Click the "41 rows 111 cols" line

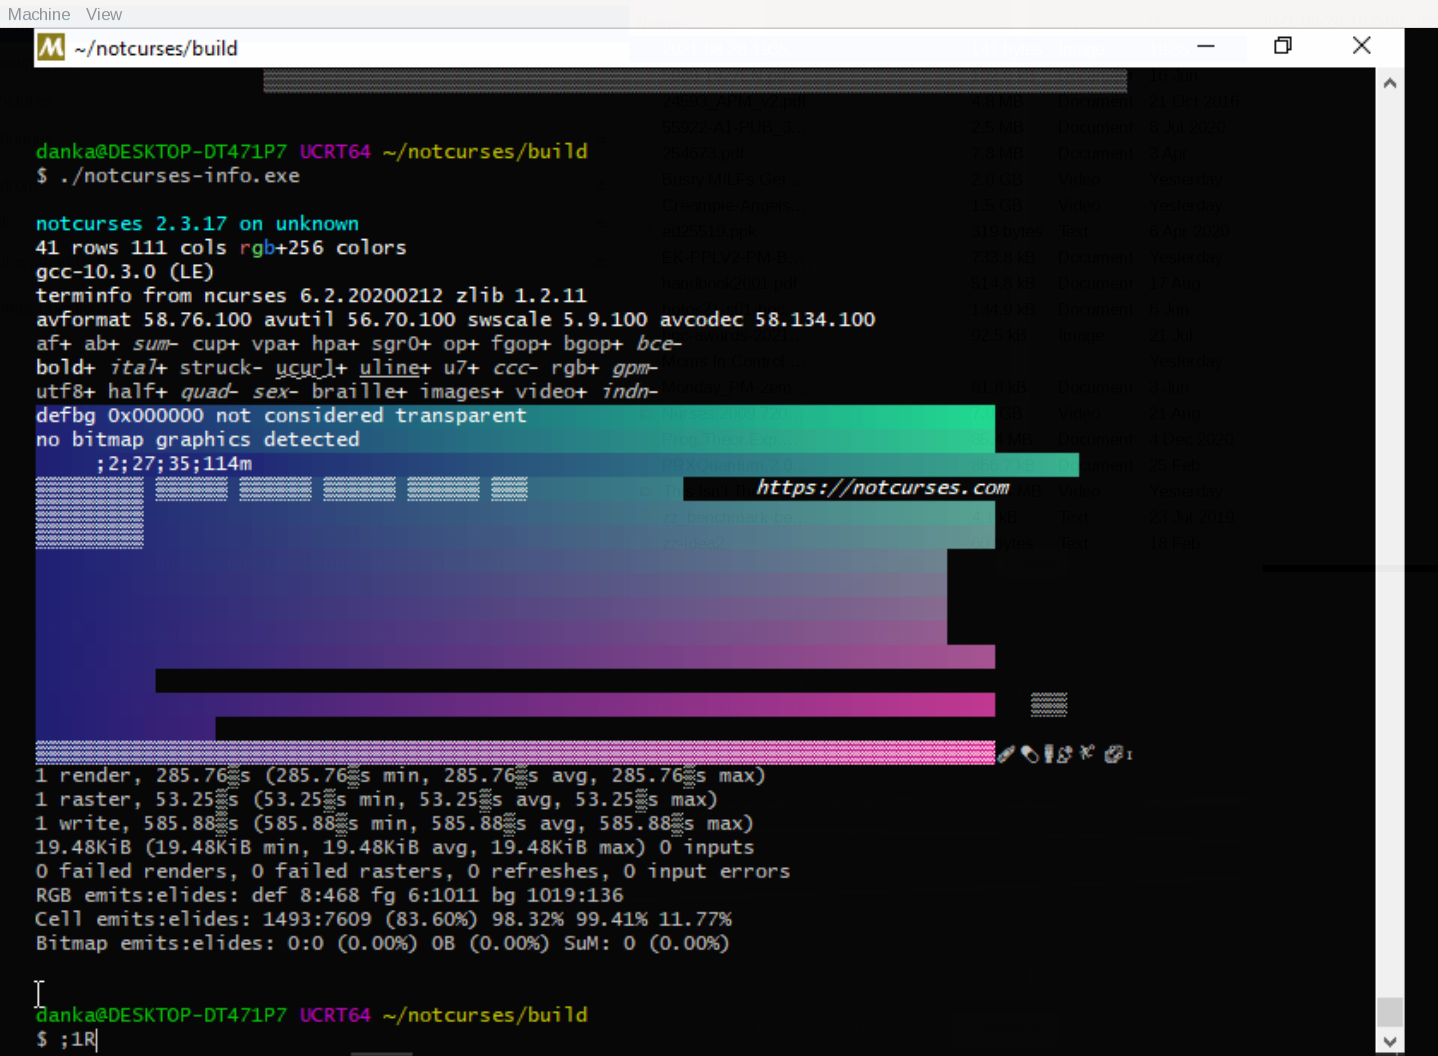[221, 248]
